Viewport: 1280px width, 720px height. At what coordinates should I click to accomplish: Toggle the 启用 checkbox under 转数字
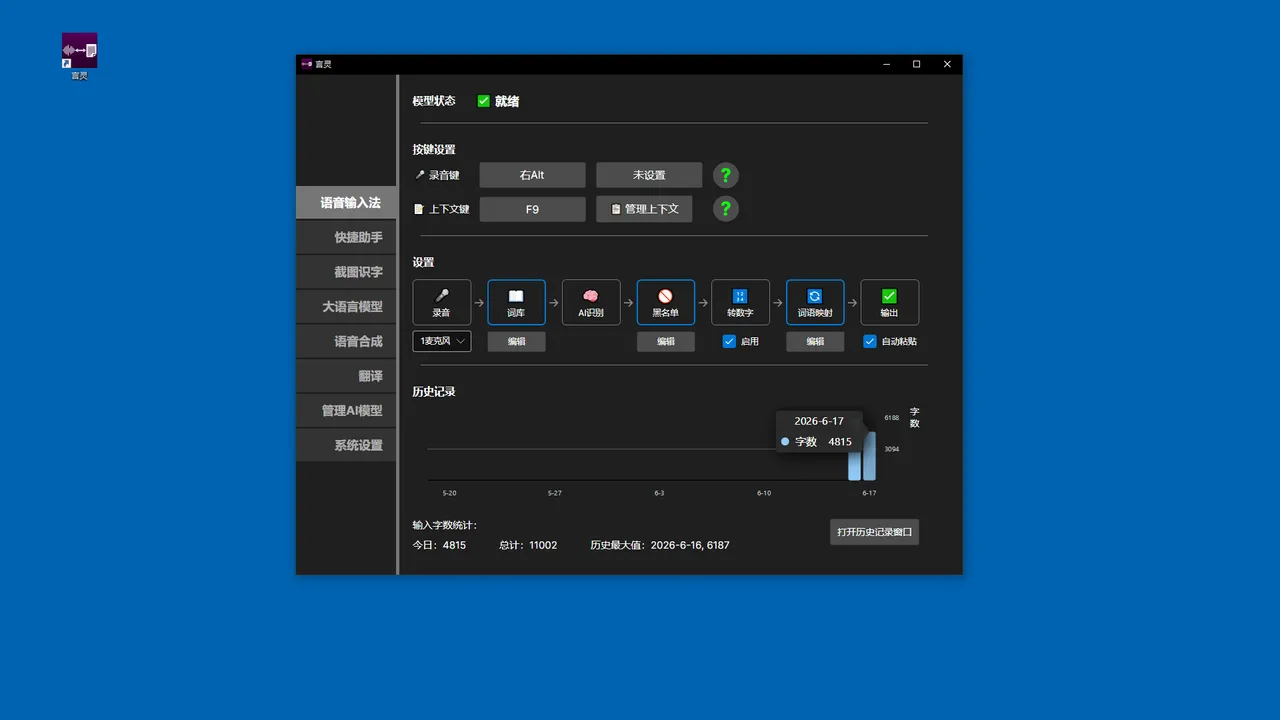pos(729,341)
